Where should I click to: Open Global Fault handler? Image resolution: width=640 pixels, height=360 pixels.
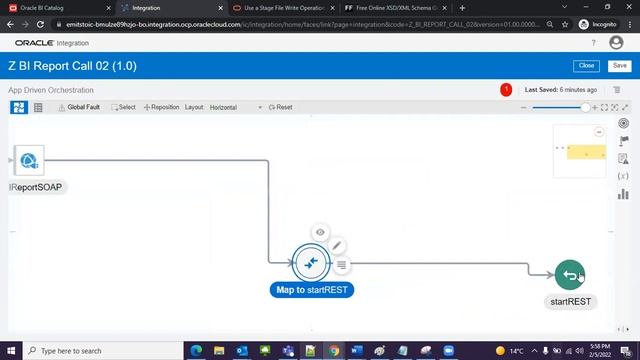click(79, 107)
